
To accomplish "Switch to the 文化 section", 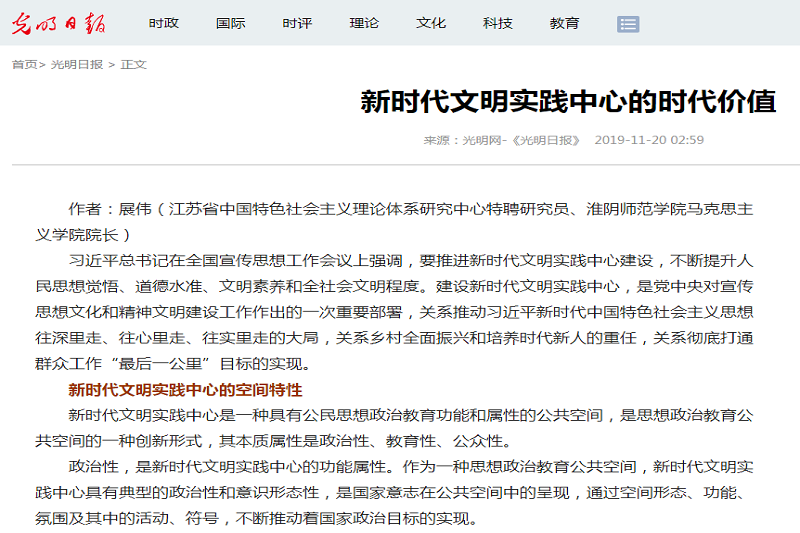I will pyautogui.click(x=431, y=23).
